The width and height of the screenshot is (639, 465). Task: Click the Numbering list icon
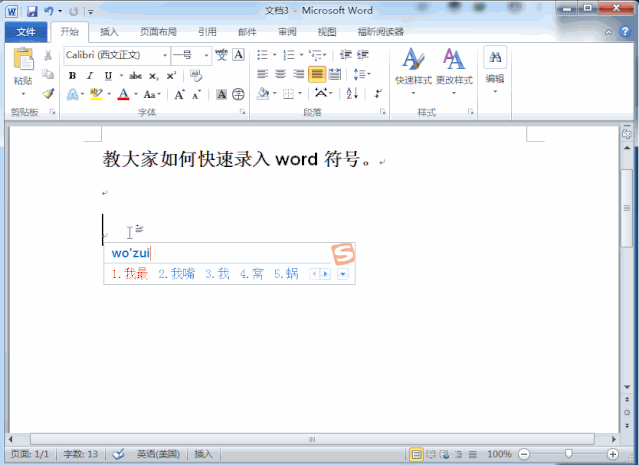pos(289,55)
